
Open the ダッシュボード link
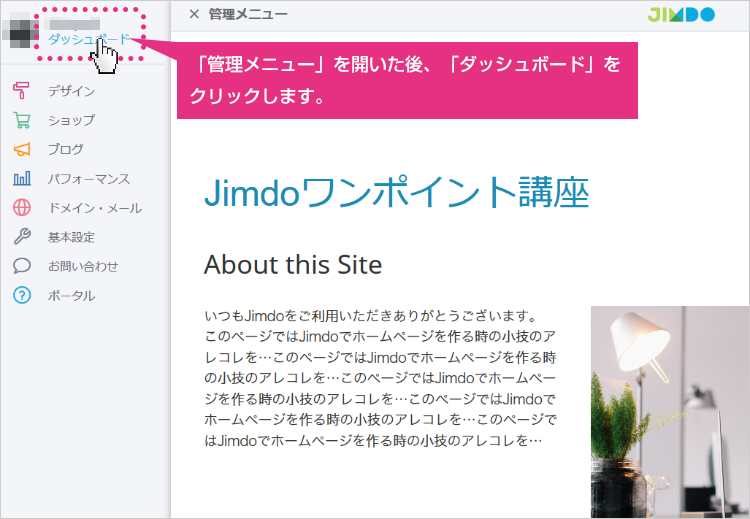[x=89, y=39]
